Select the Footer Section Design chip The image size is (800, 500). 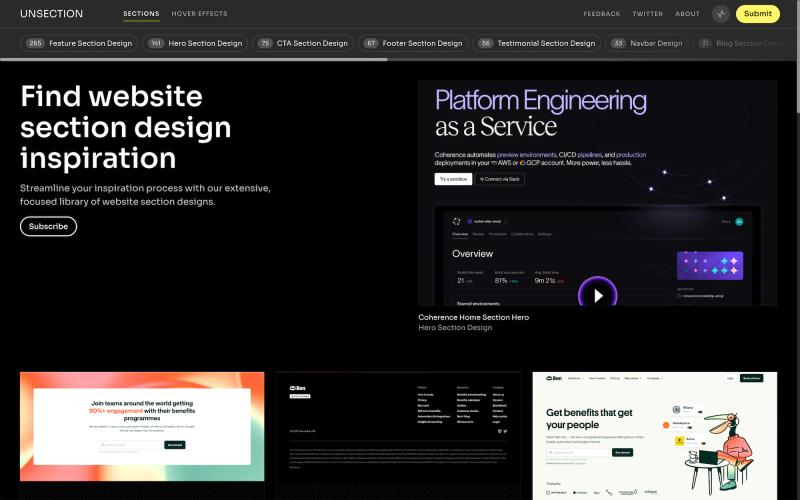[x=413, y=43]
